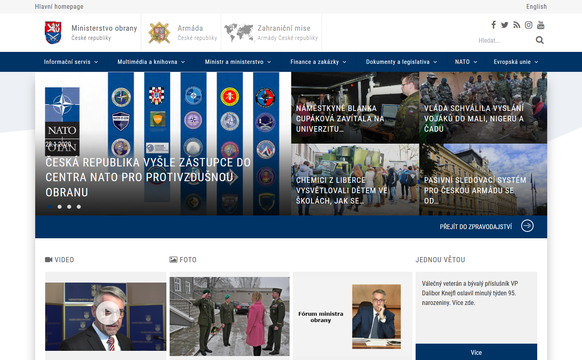
Task: Switch language to English
Action: pos(536,7)
